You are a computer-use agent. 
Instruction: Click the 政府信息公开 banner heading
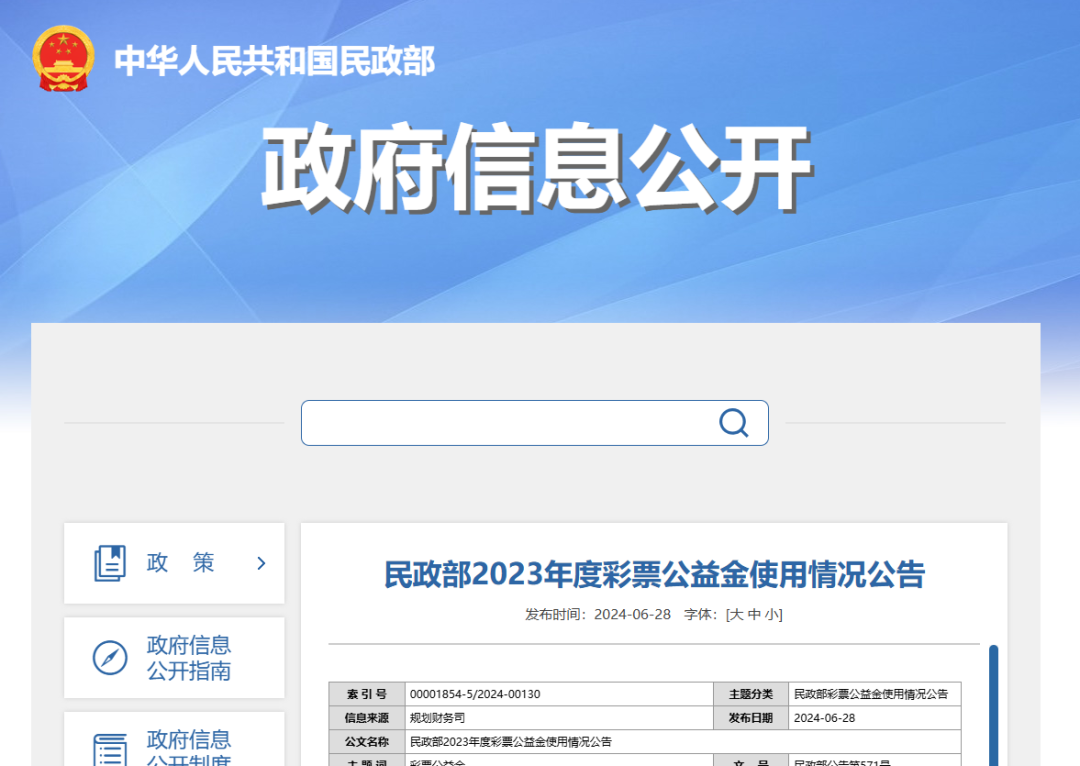coord(540,163)
